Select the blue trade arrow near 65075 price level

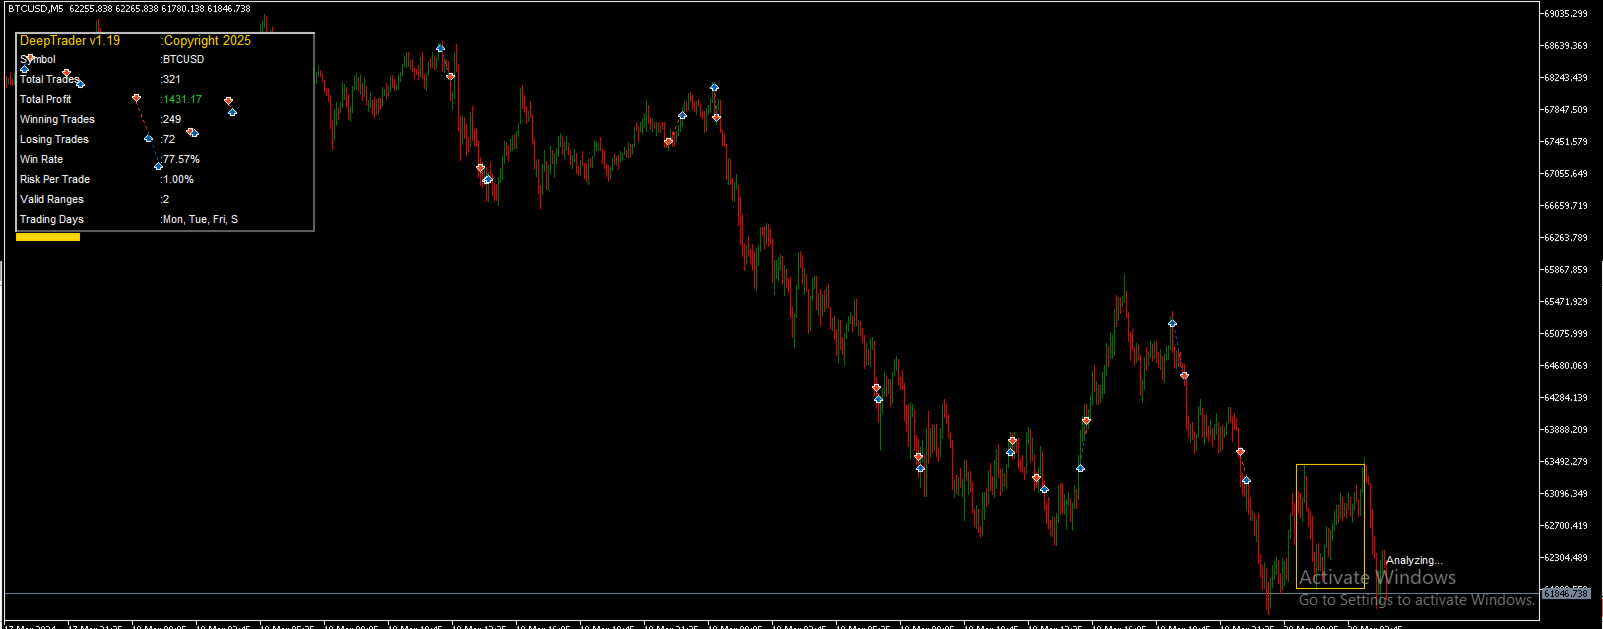[1172, 323]
